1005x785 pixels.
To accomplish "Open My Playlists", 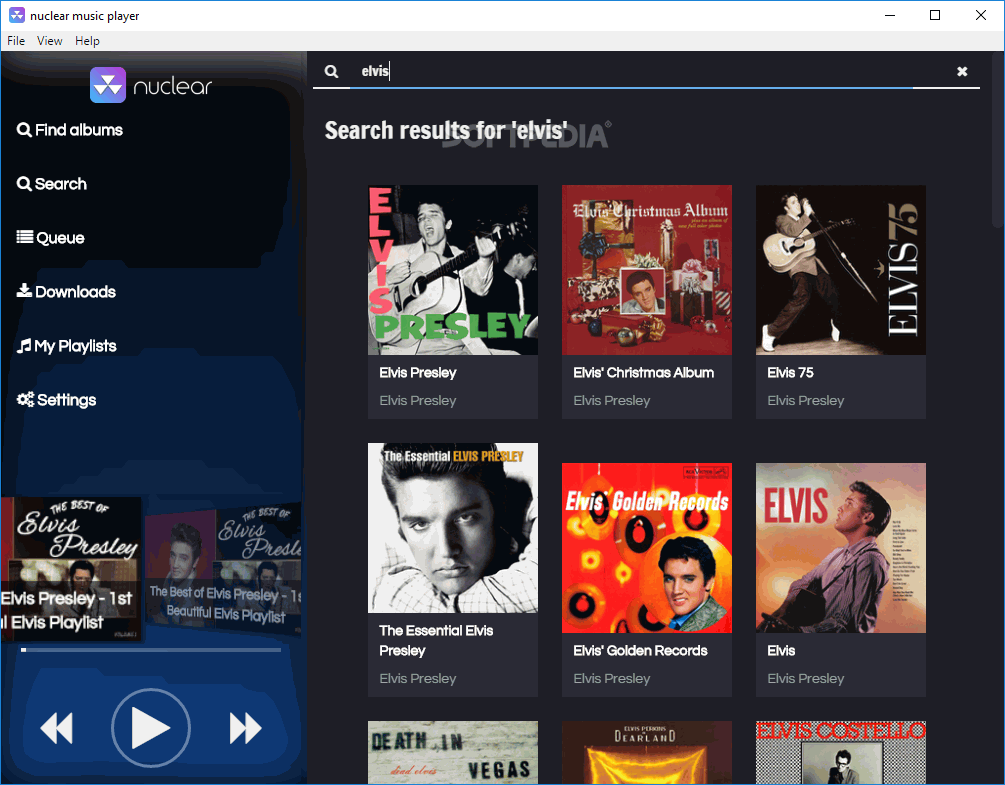I will click(x=67, y=346).
